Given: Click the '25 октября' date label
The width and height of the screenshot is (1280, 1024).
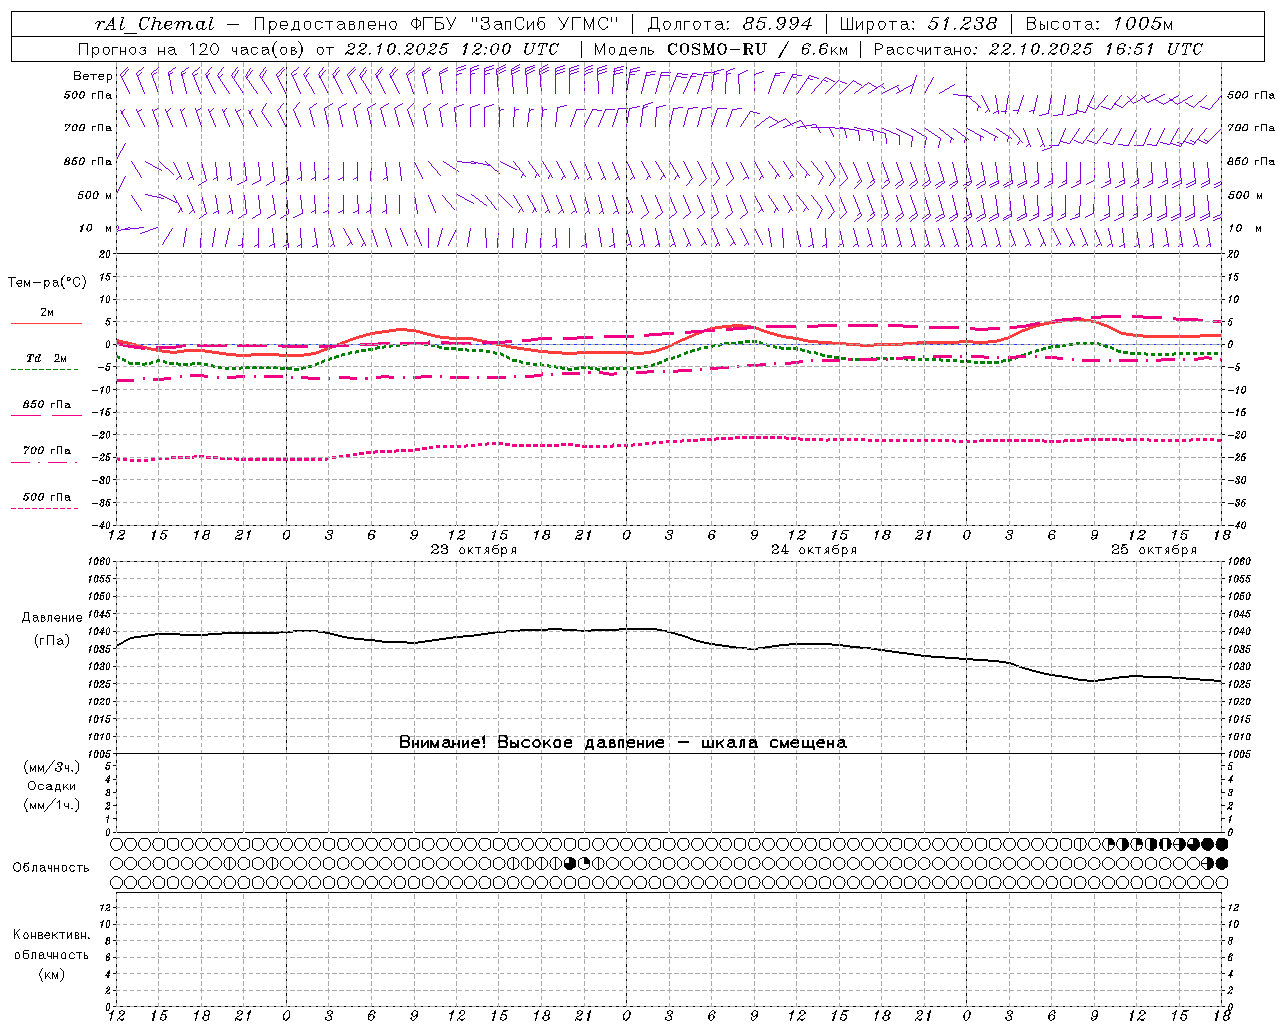Looking at the screenshot, I should 1154,550.
